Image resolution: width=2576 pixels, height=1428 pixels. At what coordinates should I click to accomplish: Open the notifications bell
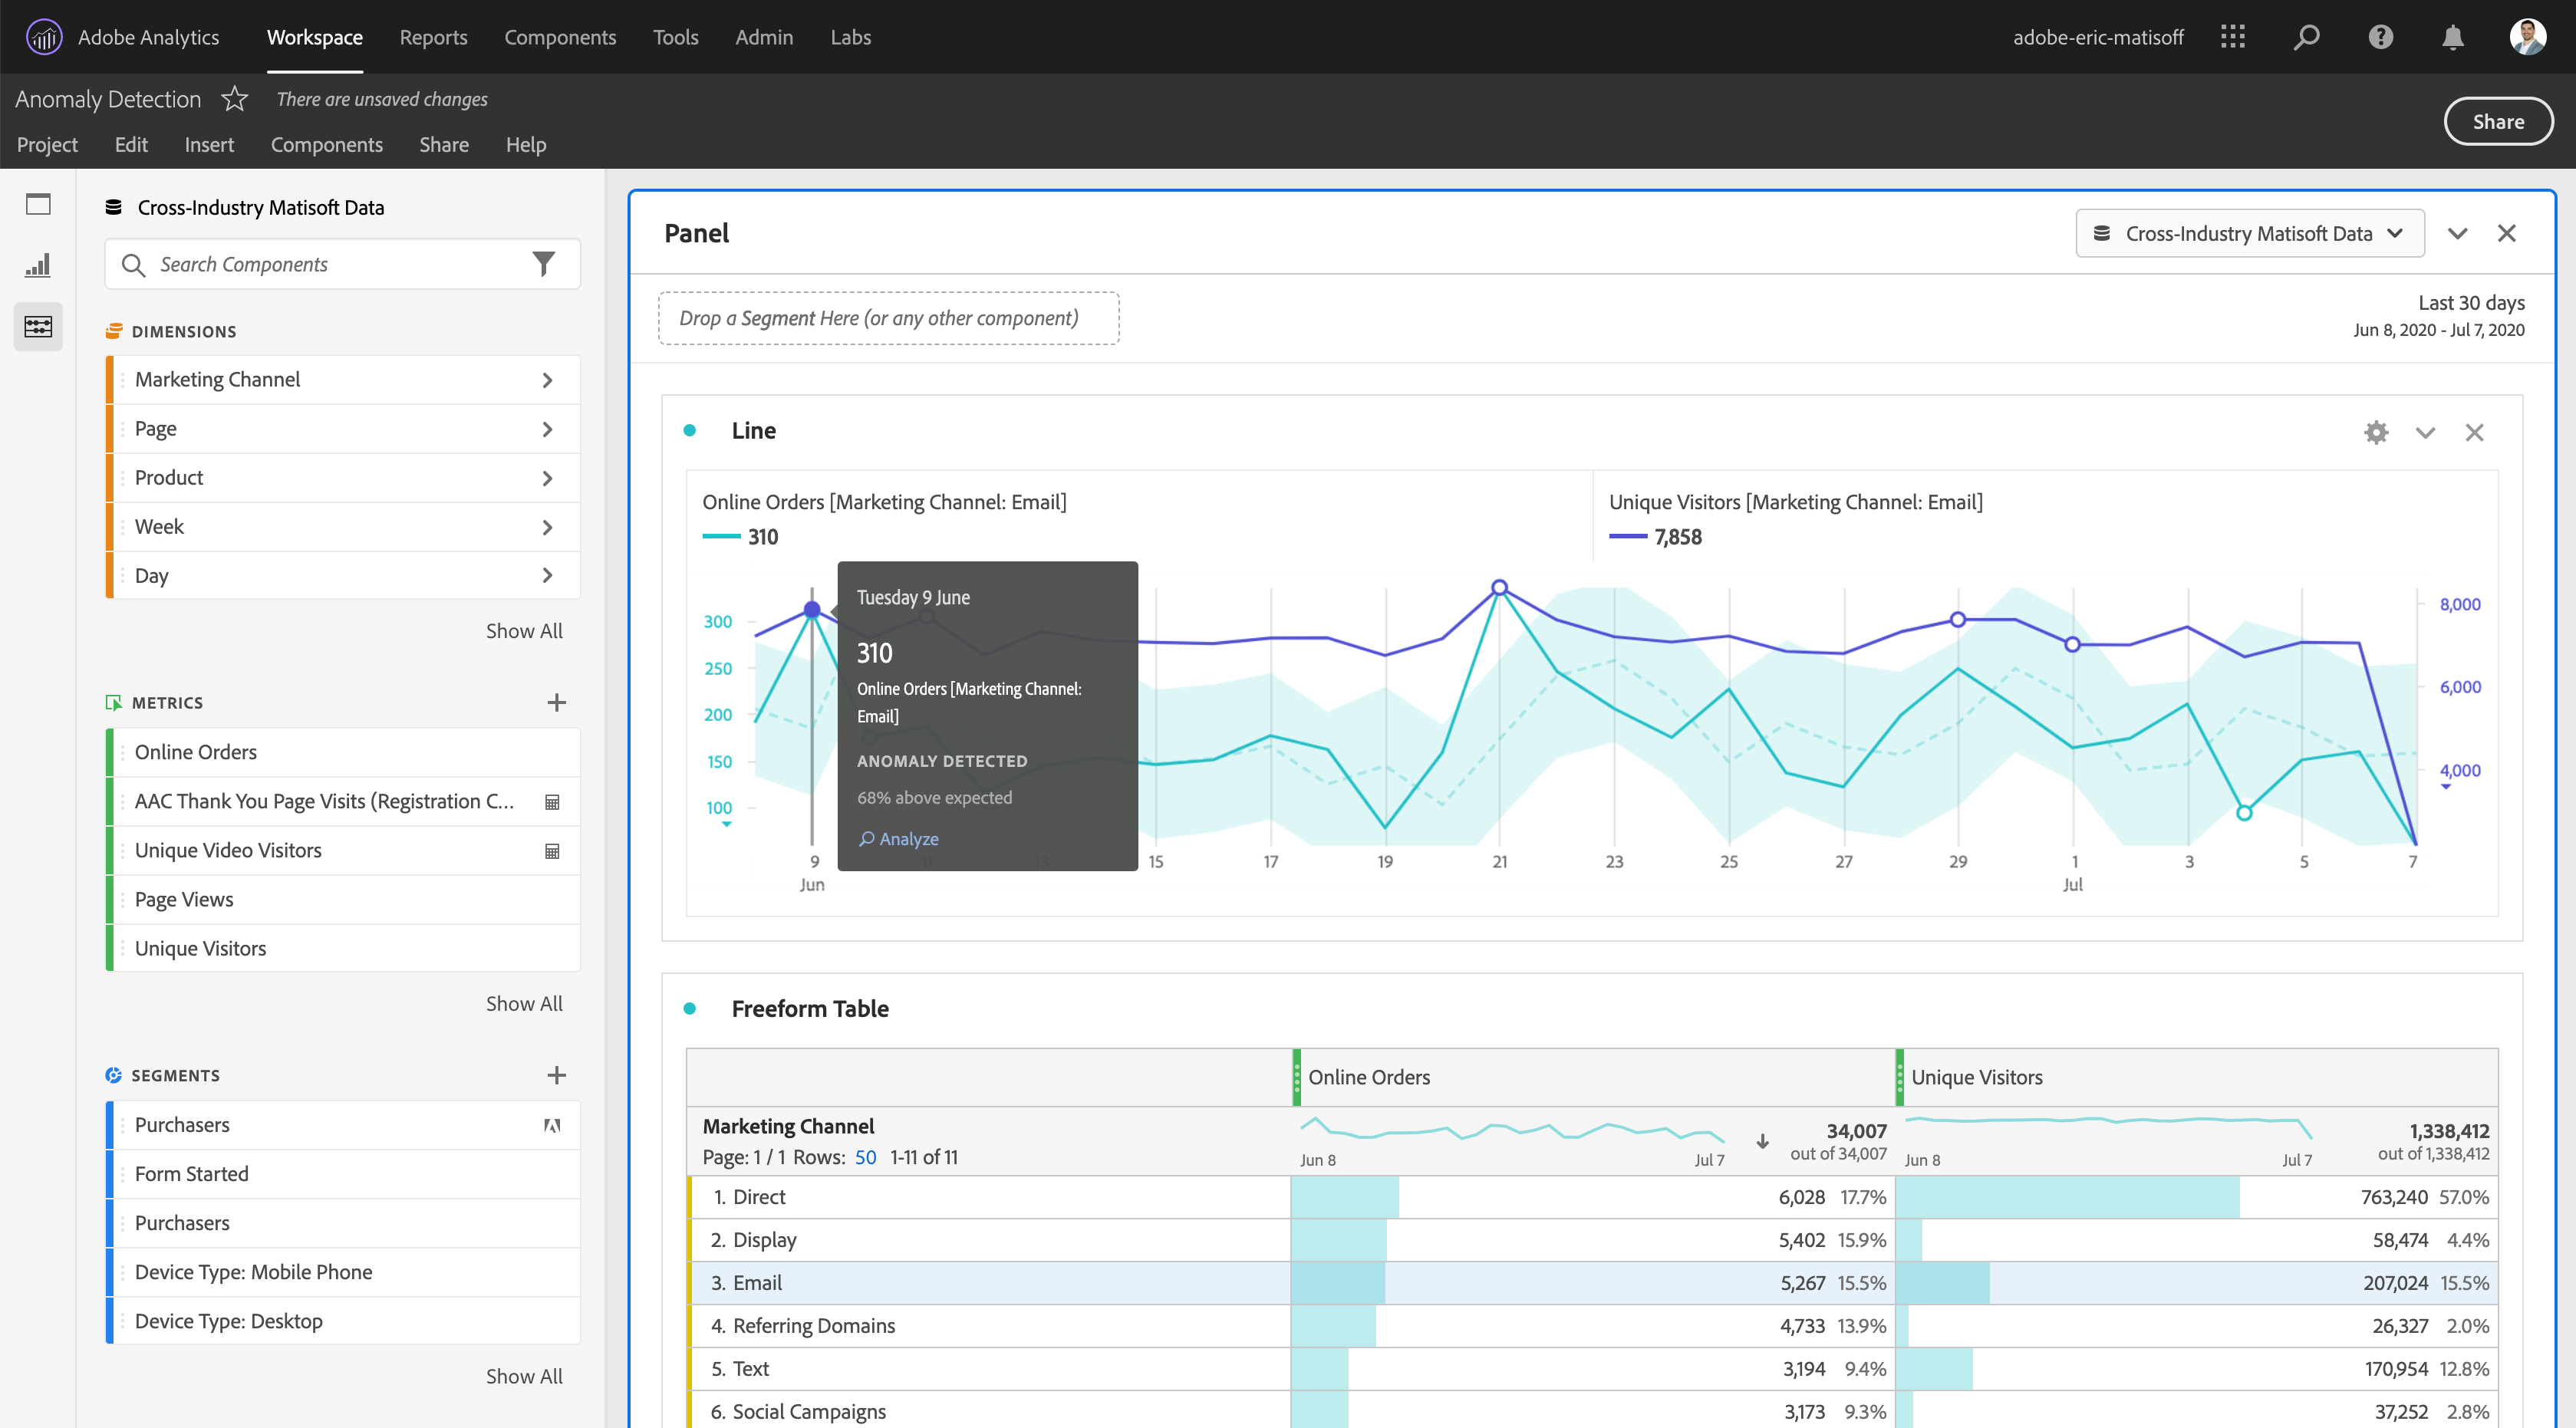(x=2452, y=37)
